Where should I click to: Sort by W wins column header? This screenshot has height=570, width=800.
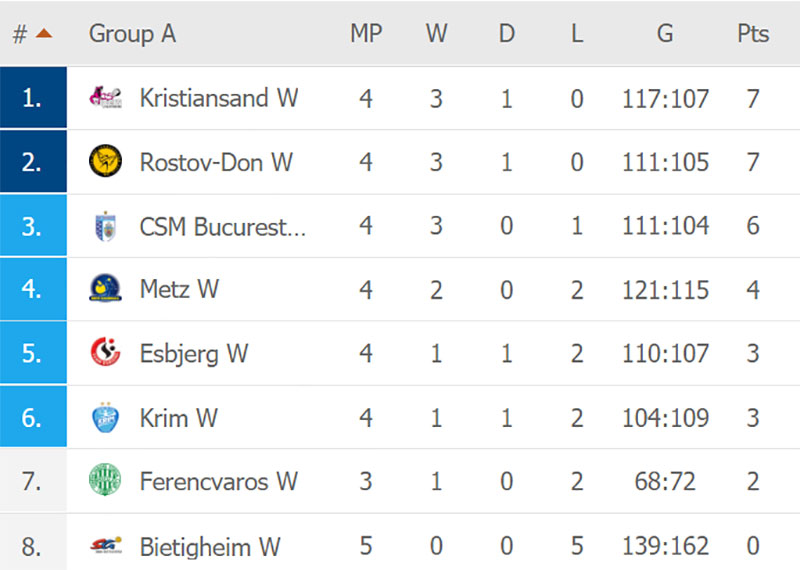coord(436,34)
